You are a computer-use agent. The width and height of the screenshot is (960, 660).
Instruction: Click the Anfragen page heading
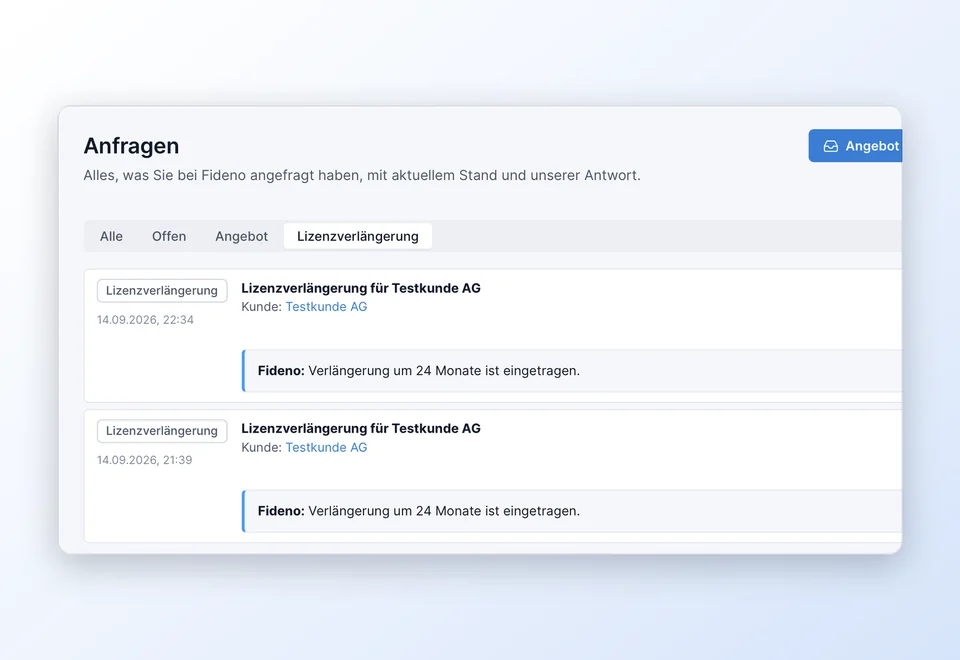[132, 146]
